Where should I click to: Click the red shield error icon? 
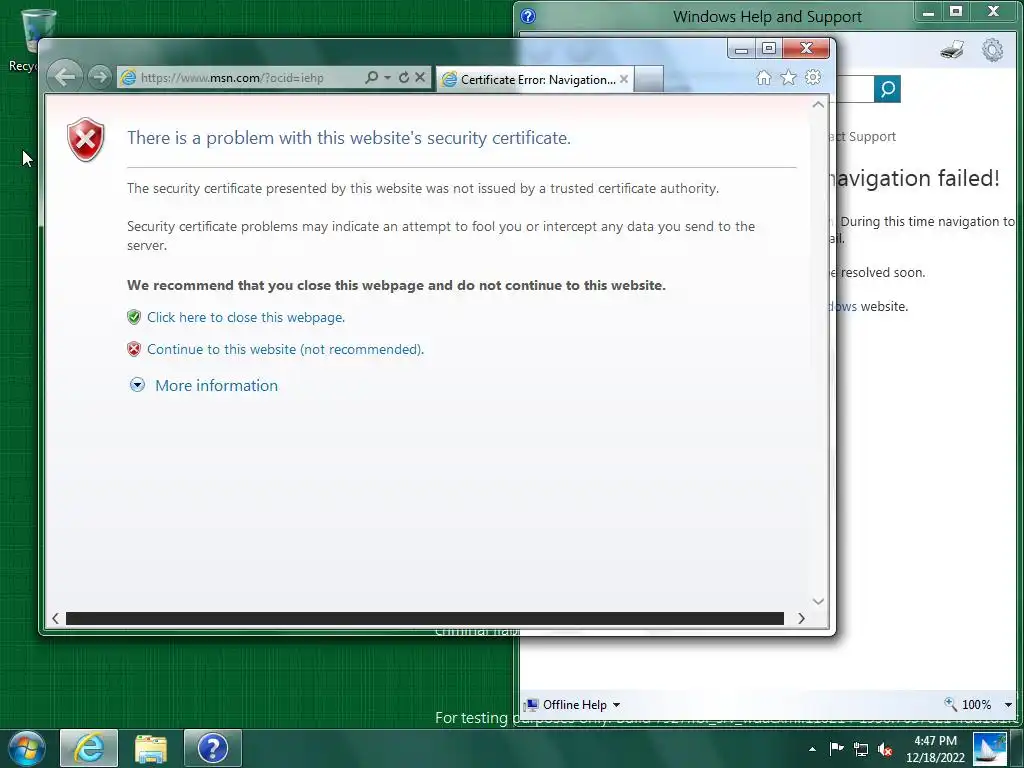tap(86, 139)
